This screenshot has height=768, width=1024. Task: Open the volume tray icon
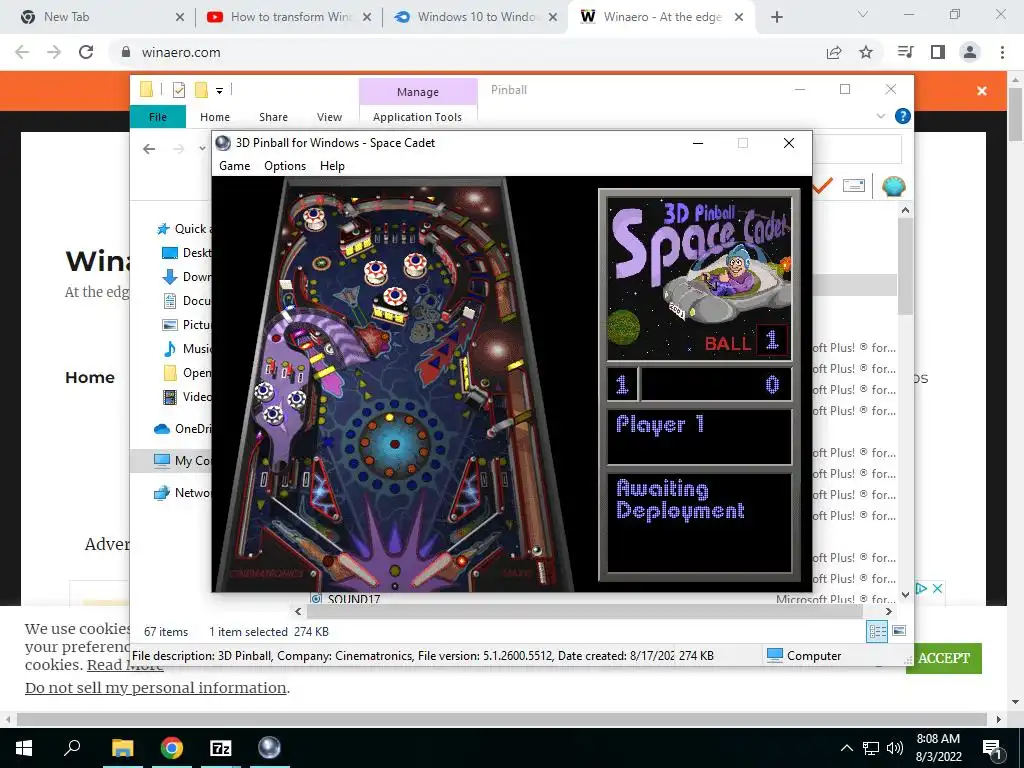894,748
